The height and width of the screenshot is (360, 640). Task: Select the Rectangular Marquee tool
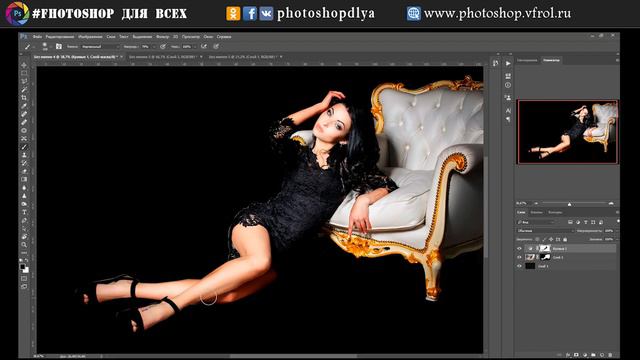pyautogui.click(x=24, y=73)
